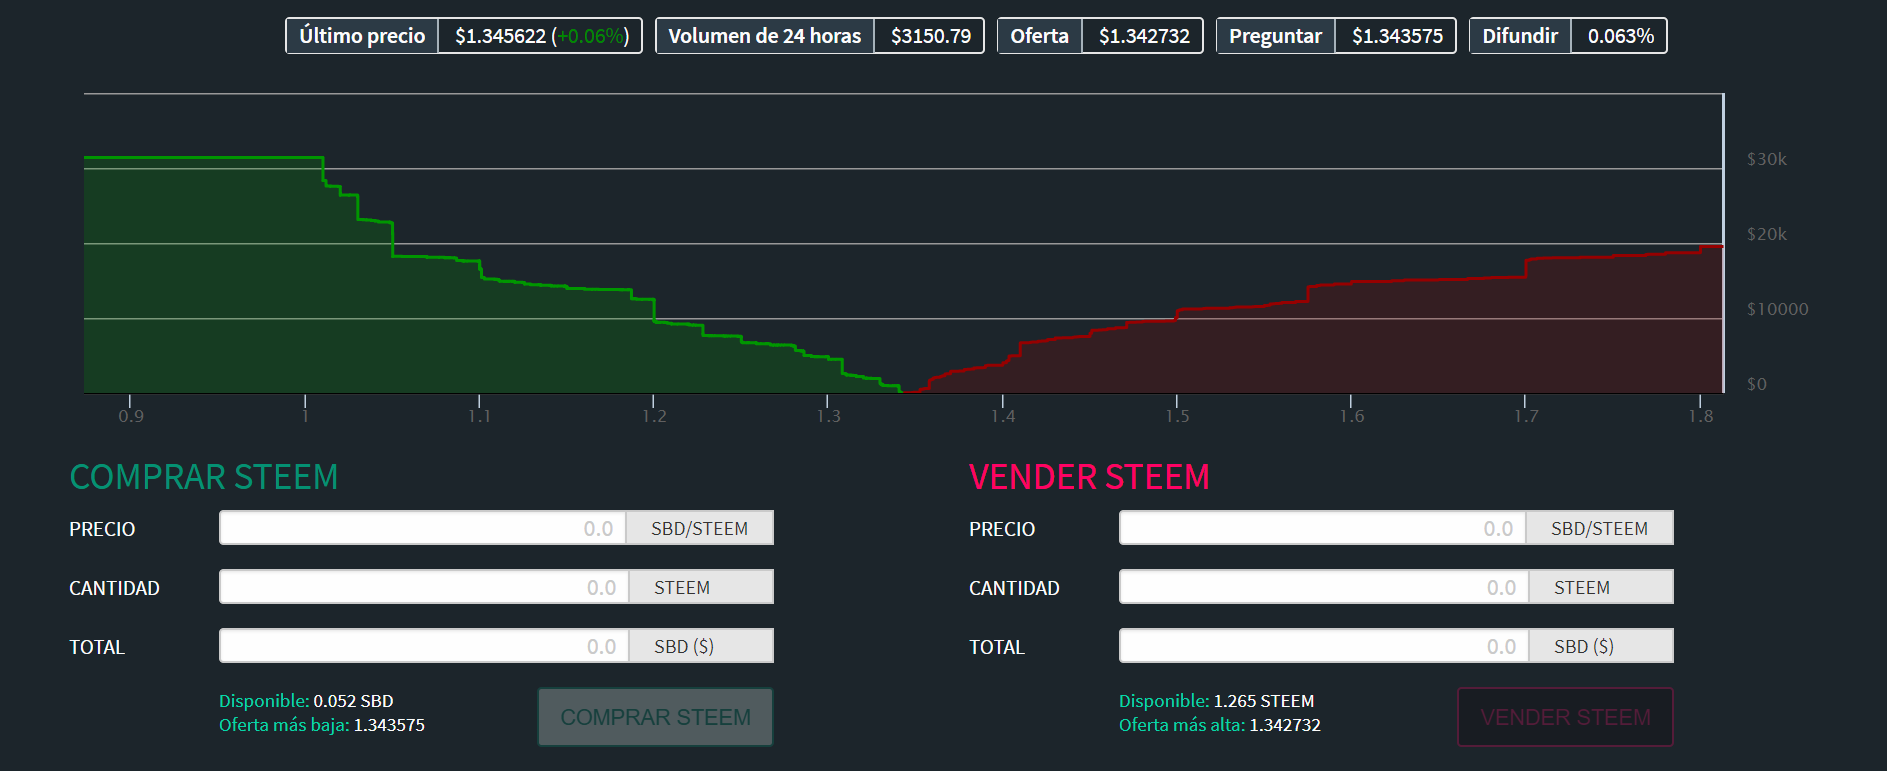Click the buy price input field
This screenshot has width=1887, height=771.
click(423, 528)
